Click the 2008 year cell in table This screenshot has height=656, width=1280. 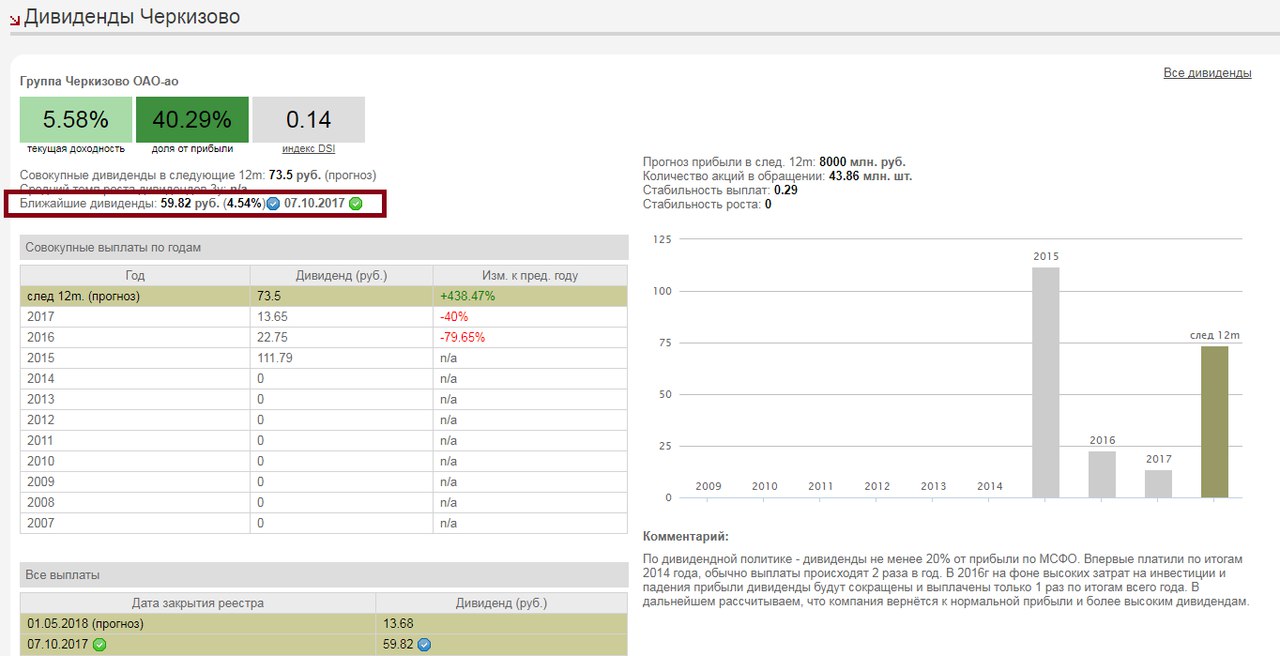click(135, 503)
